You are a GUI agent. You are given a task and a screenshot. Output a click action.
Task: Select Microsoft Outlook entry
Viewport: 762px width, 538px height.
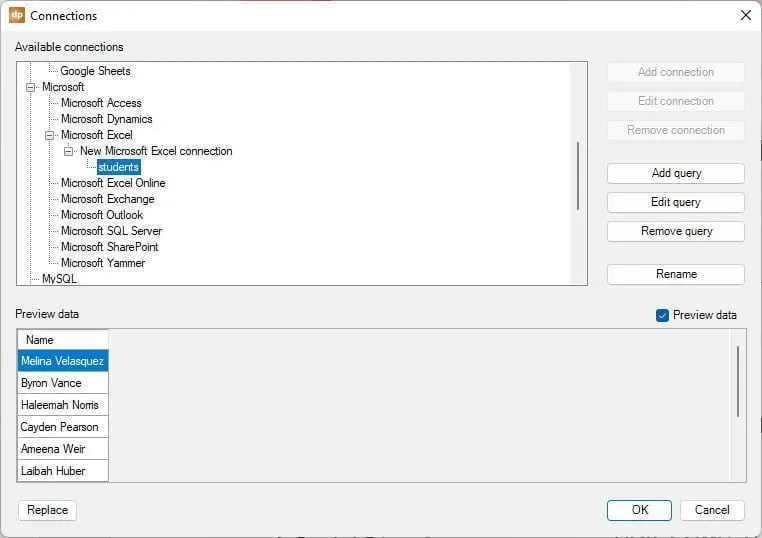click(x=102, y=215)
